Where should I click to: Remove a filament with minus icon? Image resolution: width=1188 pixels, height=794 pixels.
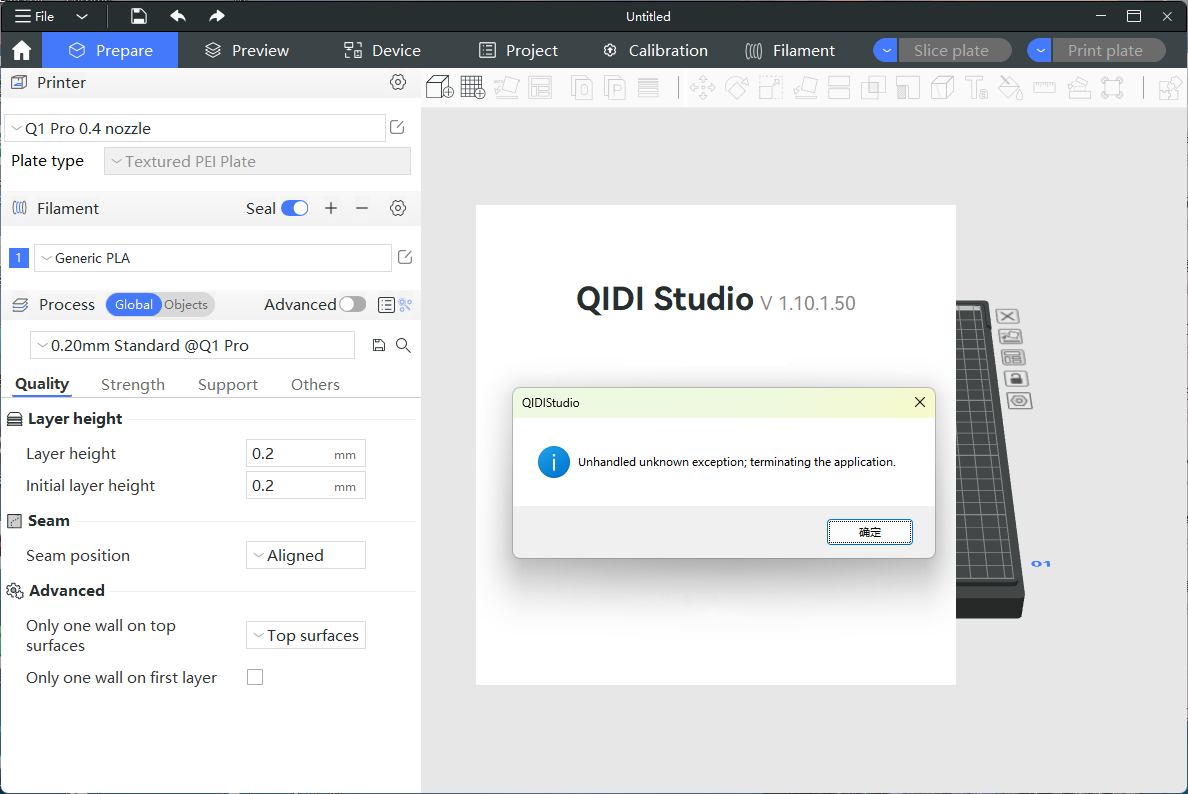[362, 208]
